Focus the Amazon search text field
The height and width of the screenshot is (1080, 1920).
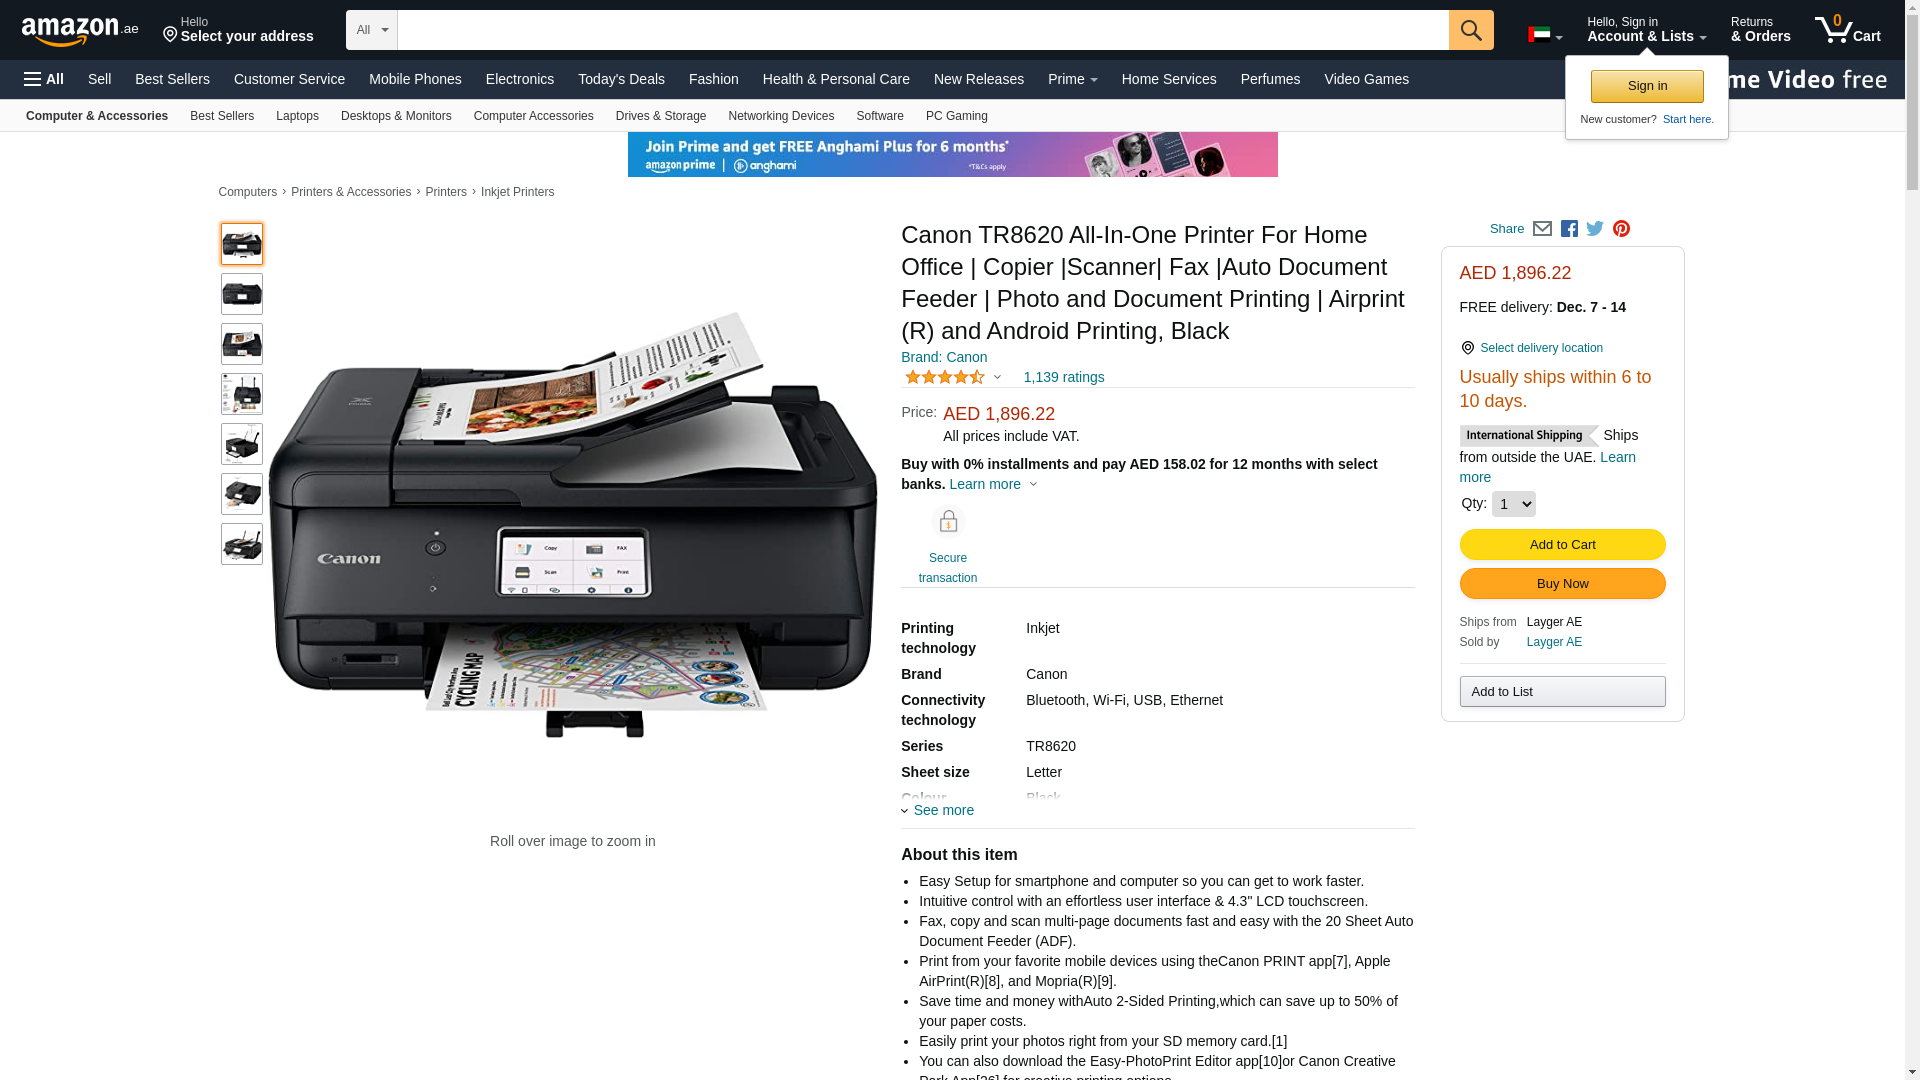point(923,30)
